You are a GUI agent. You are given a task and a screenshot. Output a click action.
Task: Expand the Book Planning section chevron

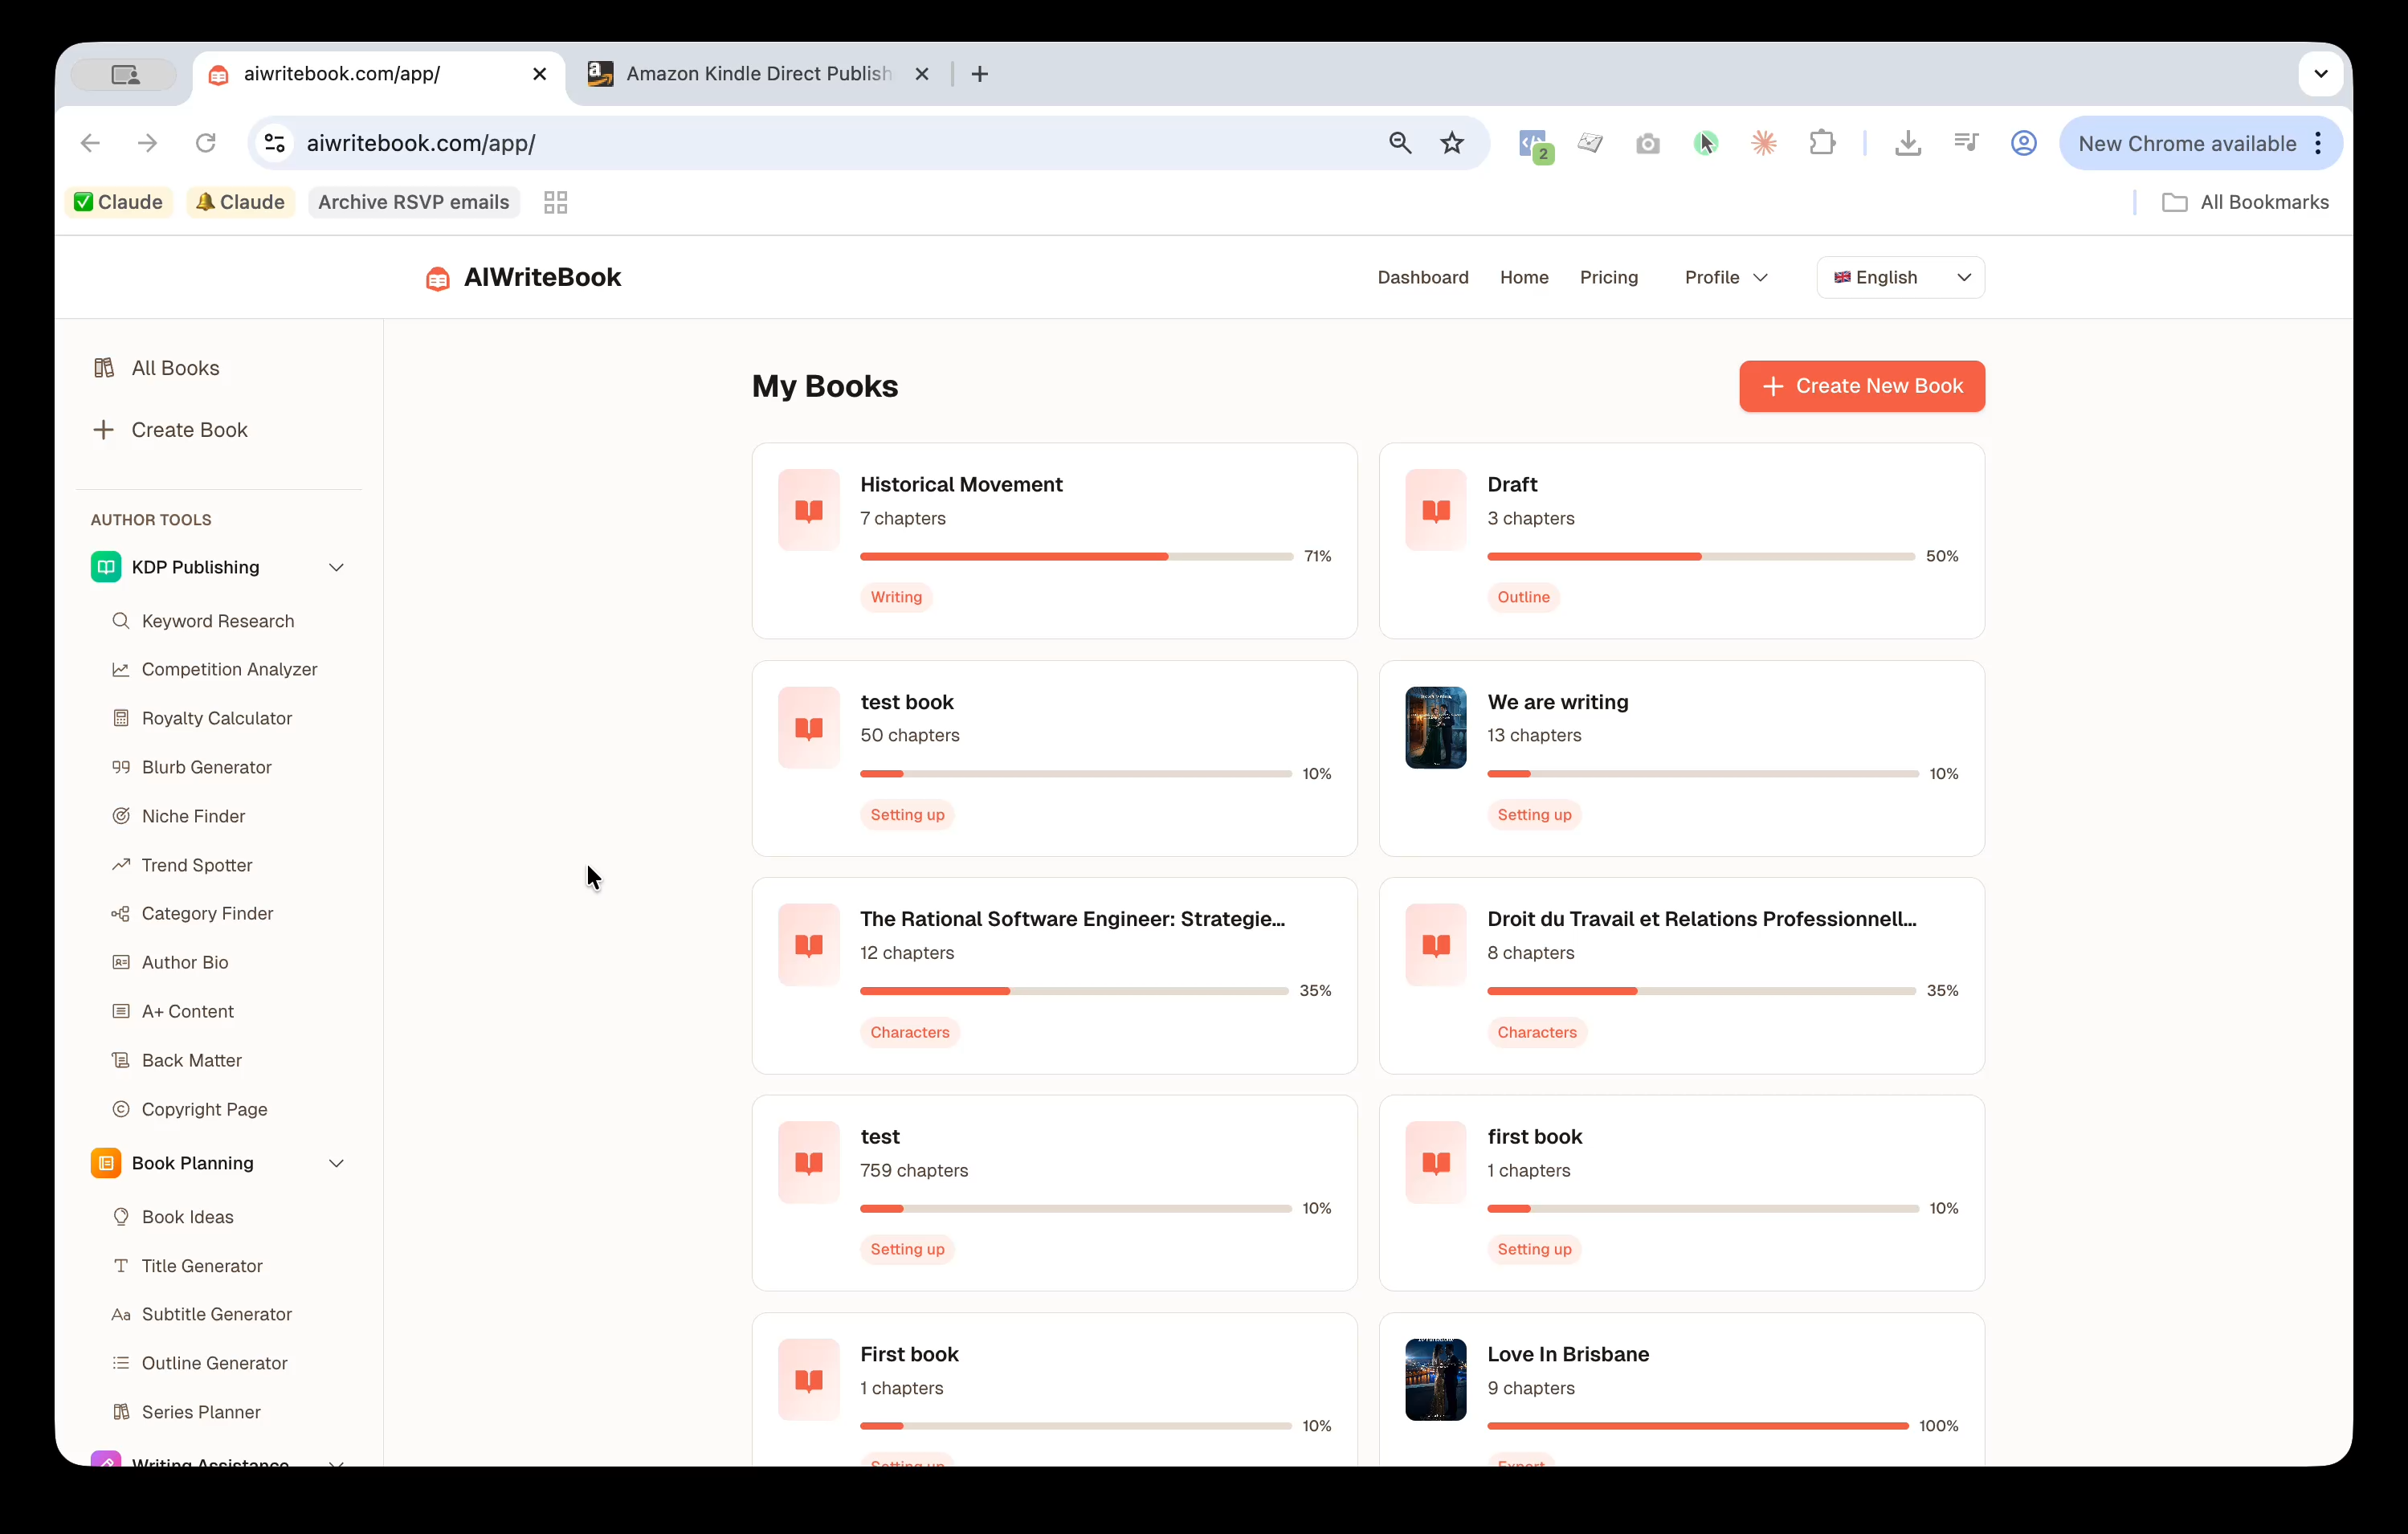pos(337,1163)
